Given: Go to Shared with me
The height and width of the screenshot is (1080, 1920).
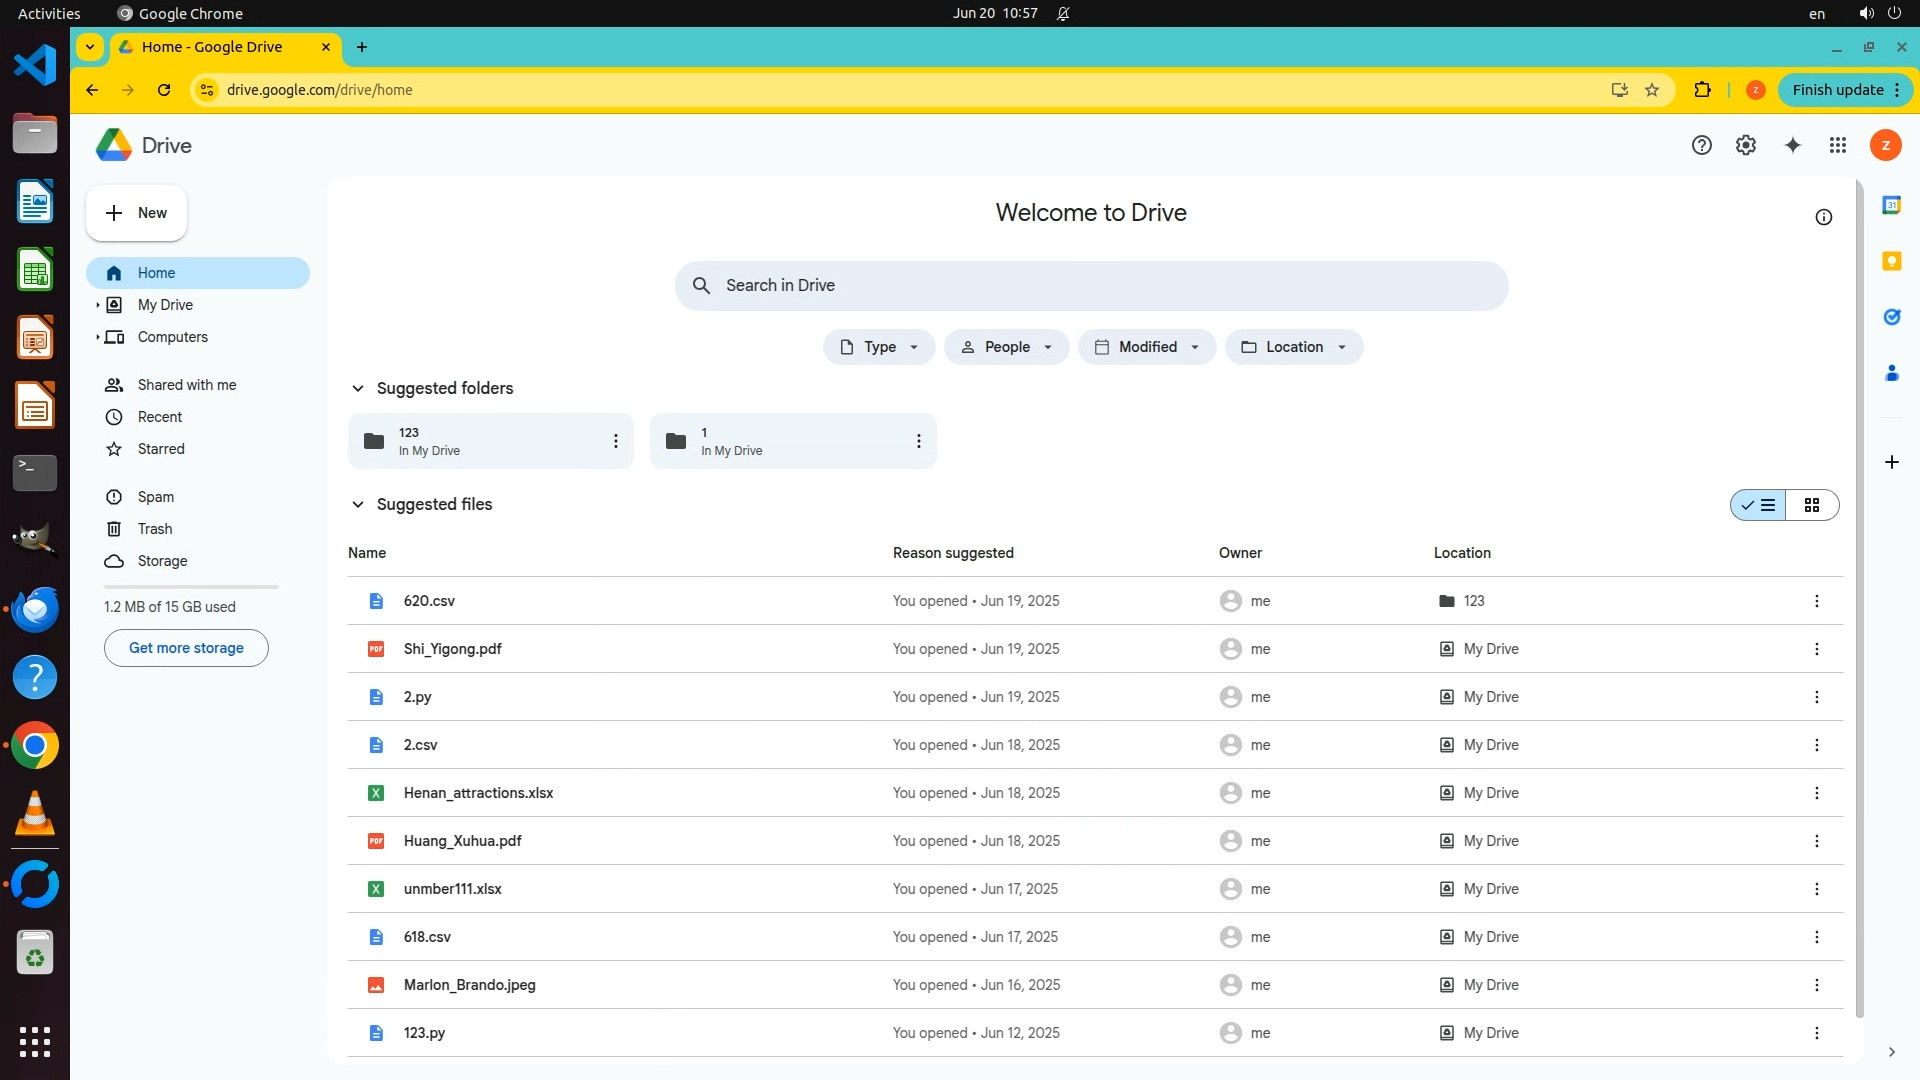Looking at the screenshot, I should (x=186, y=385).
